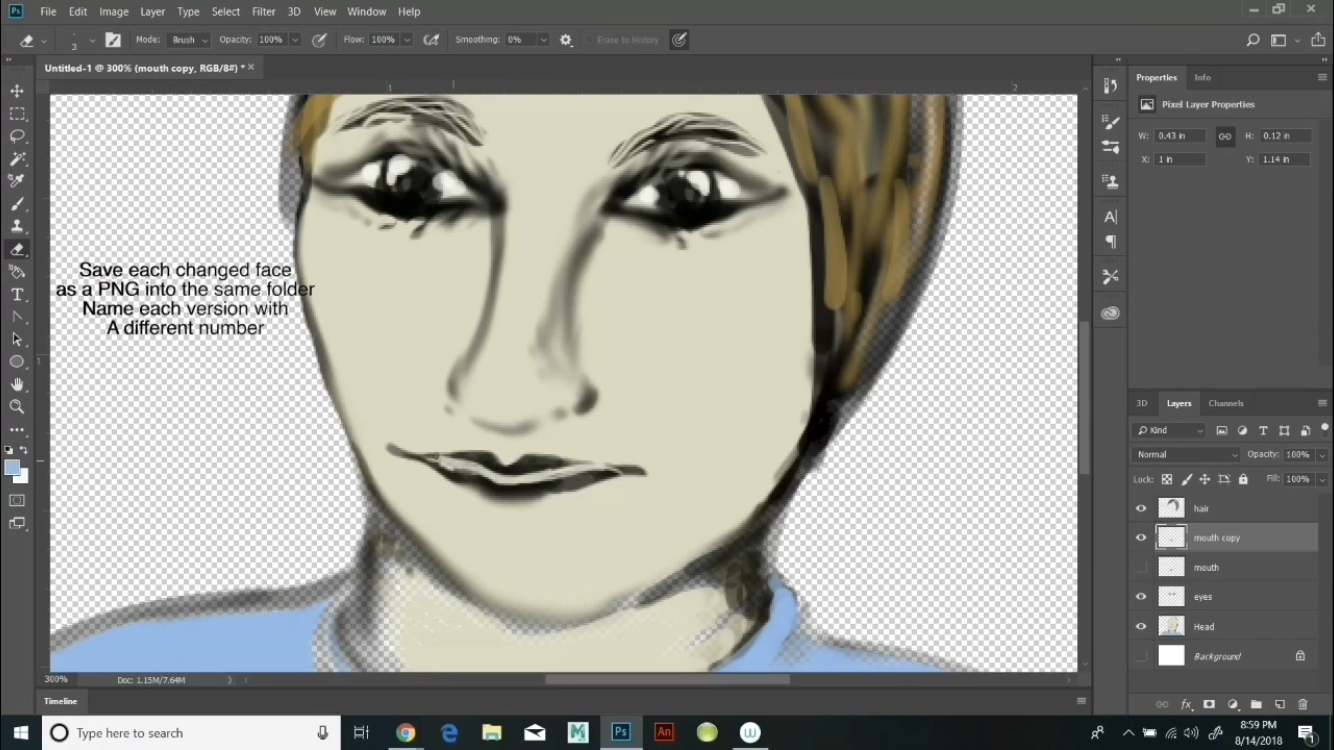Viewport: 1334px width, 750px height.
Task: Open the eraser Mode dropdown
Action: click(x=188, y=40)
